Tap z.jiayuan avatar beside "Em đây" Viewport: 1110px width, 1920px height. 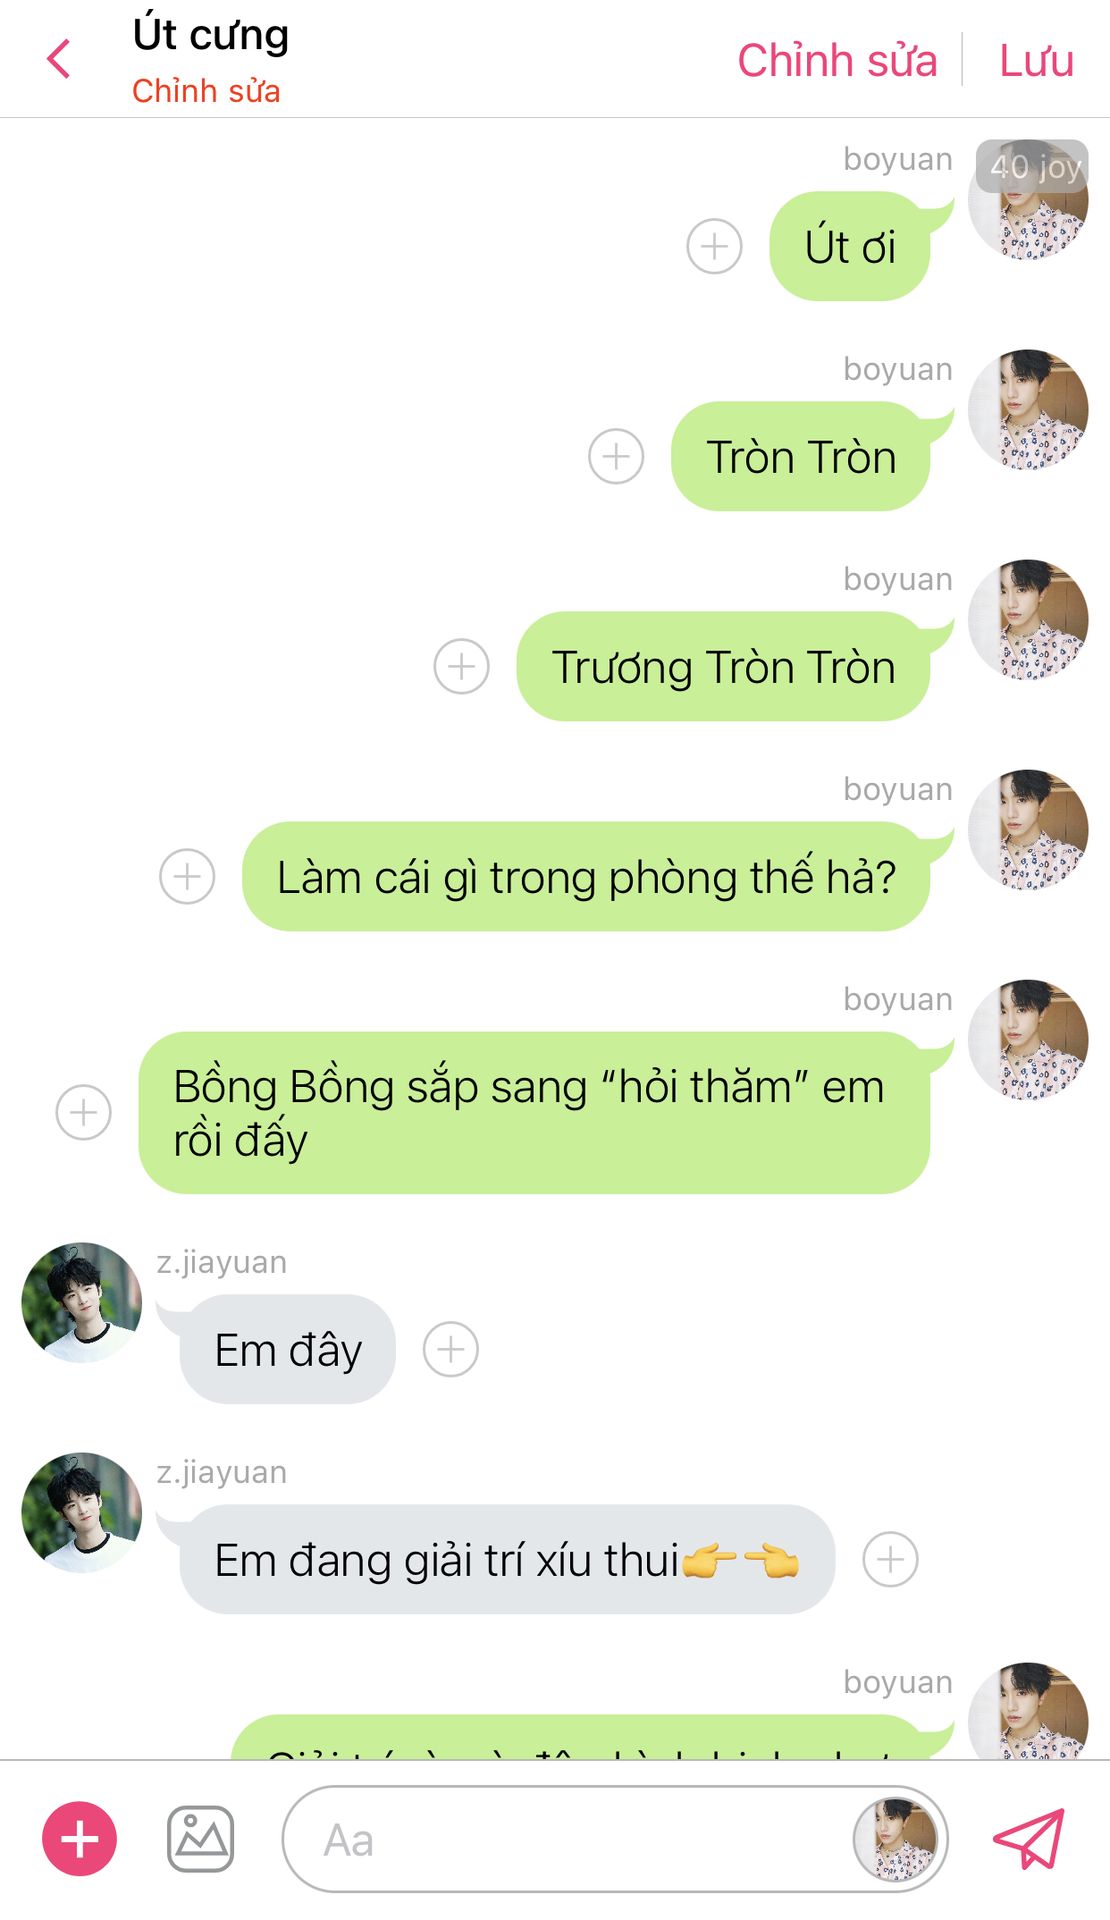click(x=82, y=1302)
